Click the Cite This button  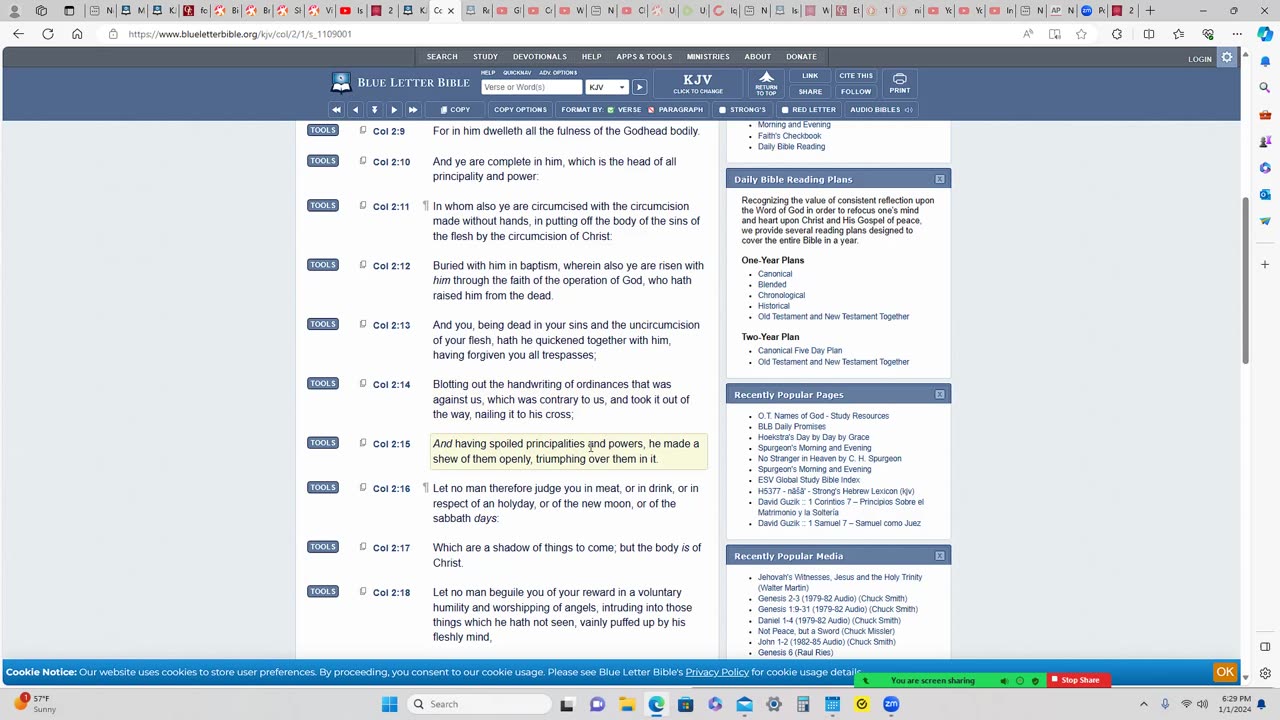click(856, 76)
